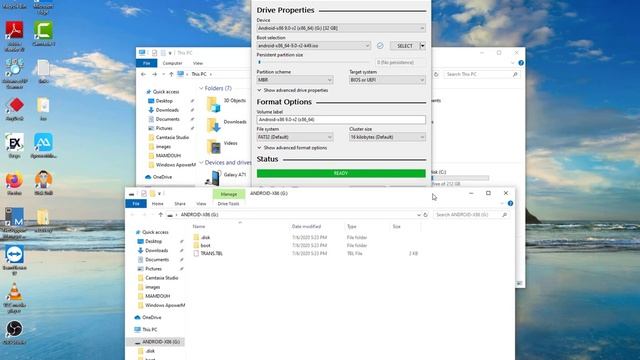Open Videos folder in This PC window
Screen dimensions: 640x360
(x=222, y=147)
